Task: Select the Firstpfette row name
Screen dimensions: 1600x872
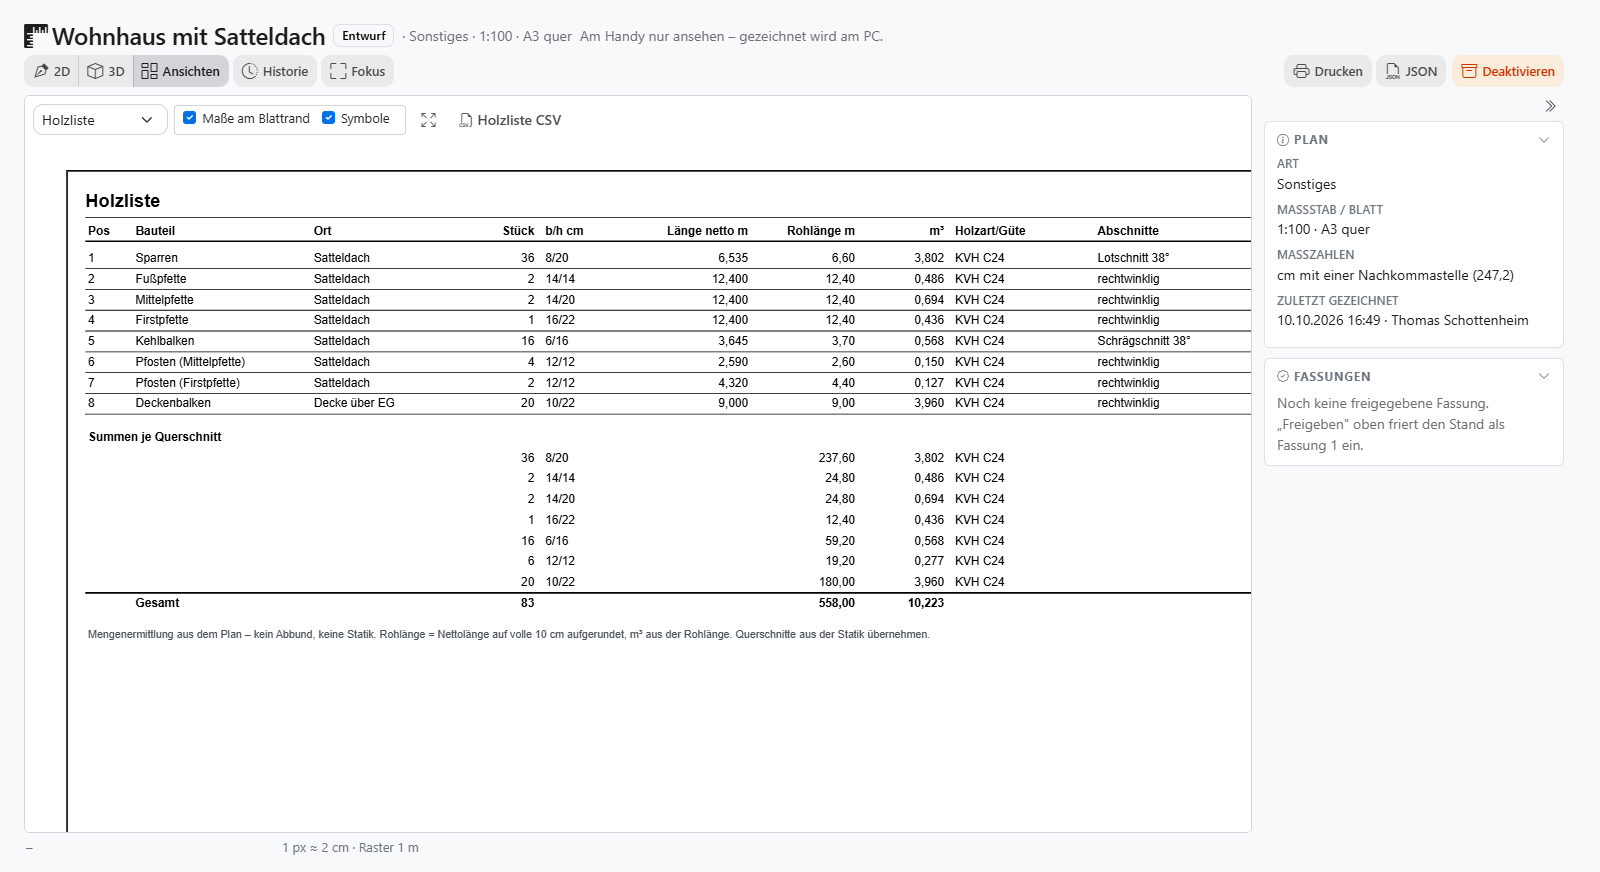Action: click(x=162, y=320)
